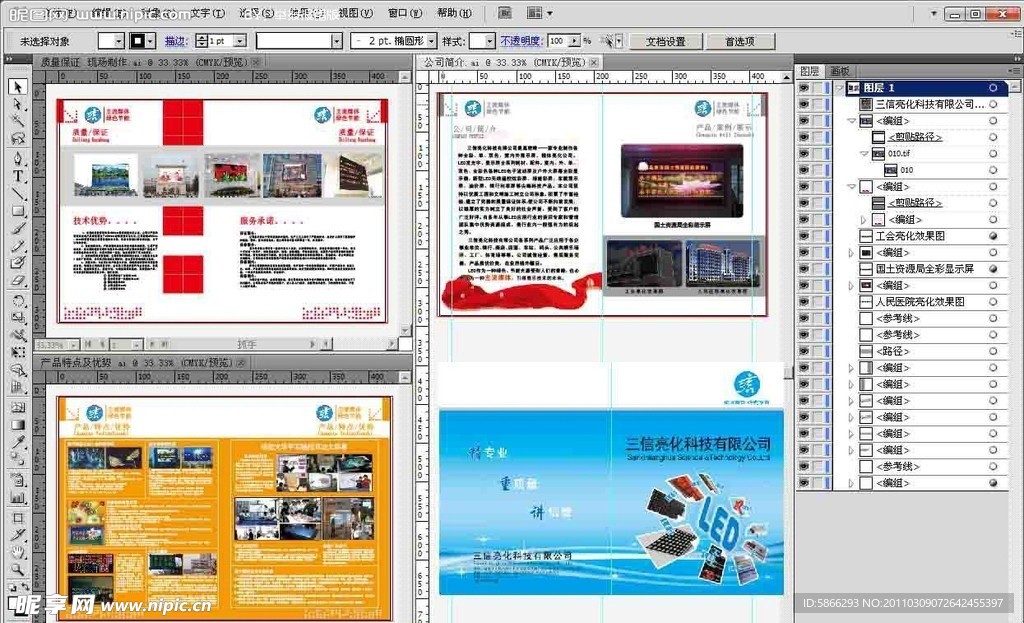Toggle visibility of 工会亮化效果图 layer item
Image resolution: width=1024 pixels, height=623 pixels.
pyautogui.click(x=803, y=236)
